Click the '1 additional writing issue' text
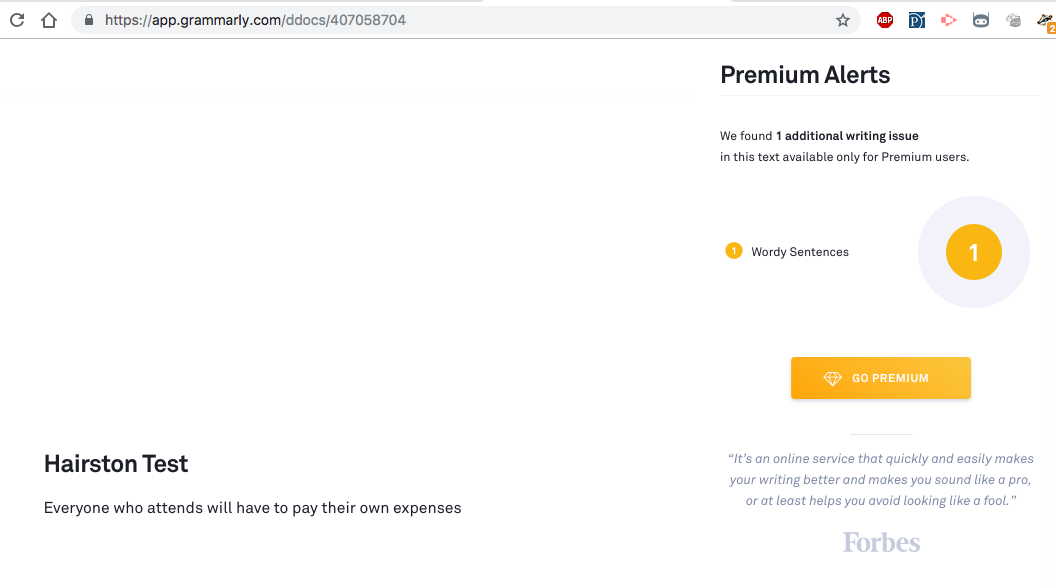Image resolution: width=1056 pixels, height=588 pixels. 847,136
